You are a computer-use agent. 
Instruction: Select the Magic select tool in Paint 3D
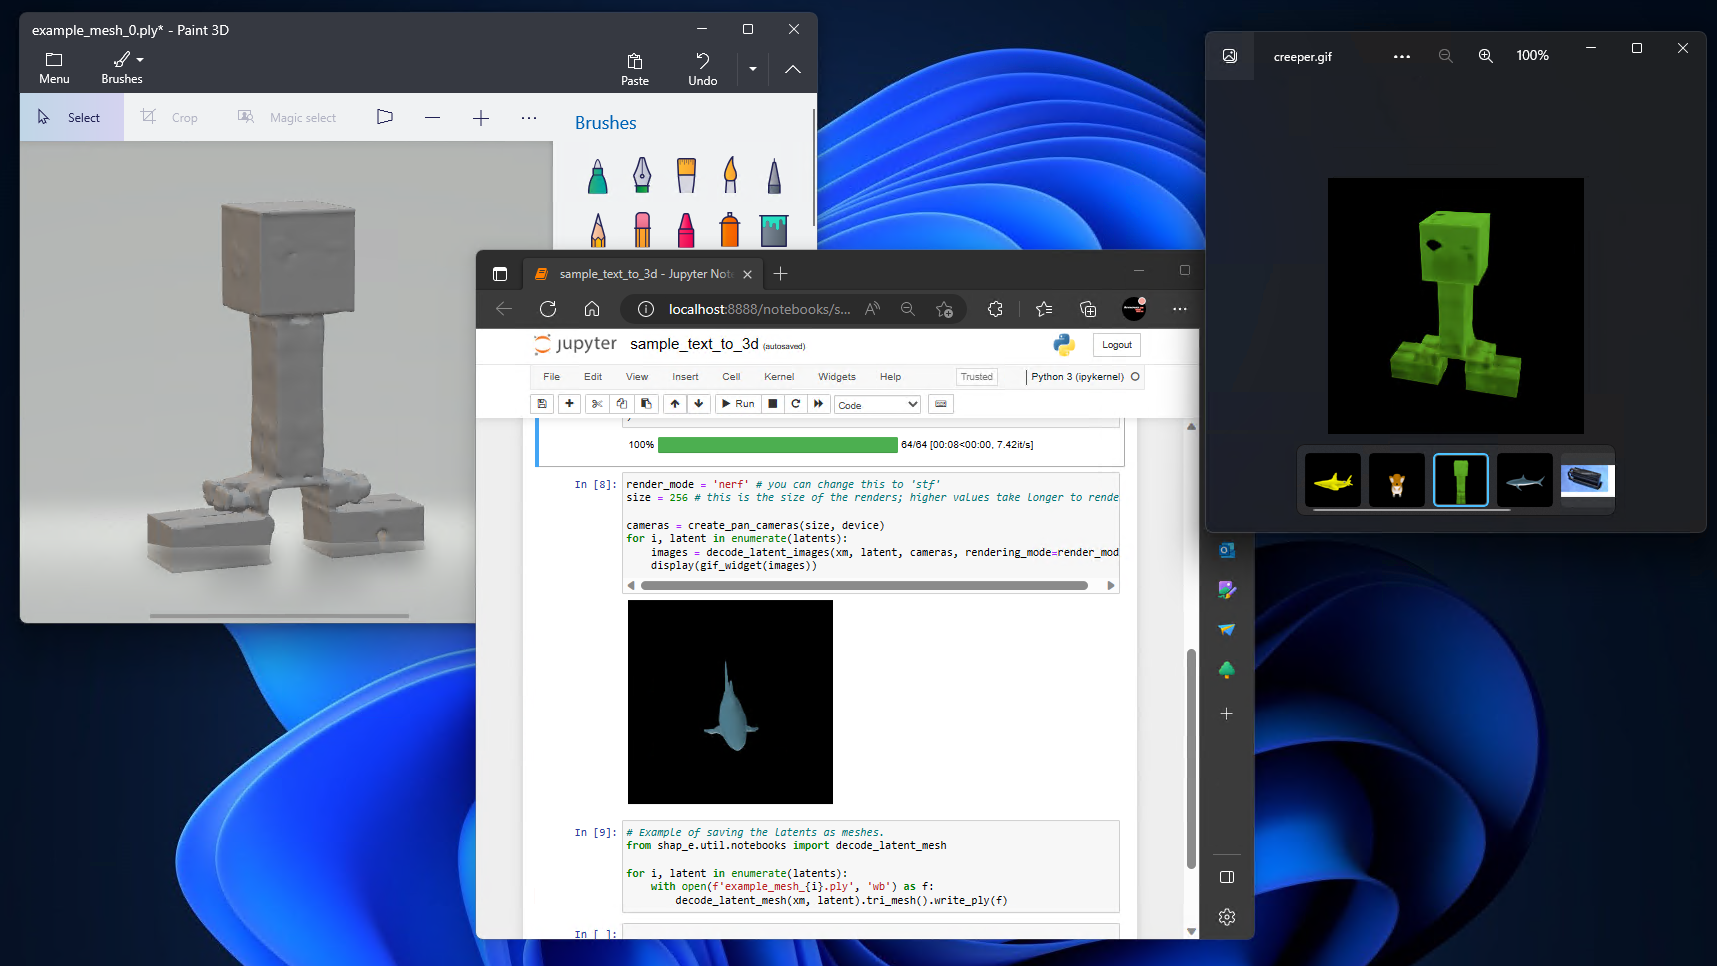[288, 117]
